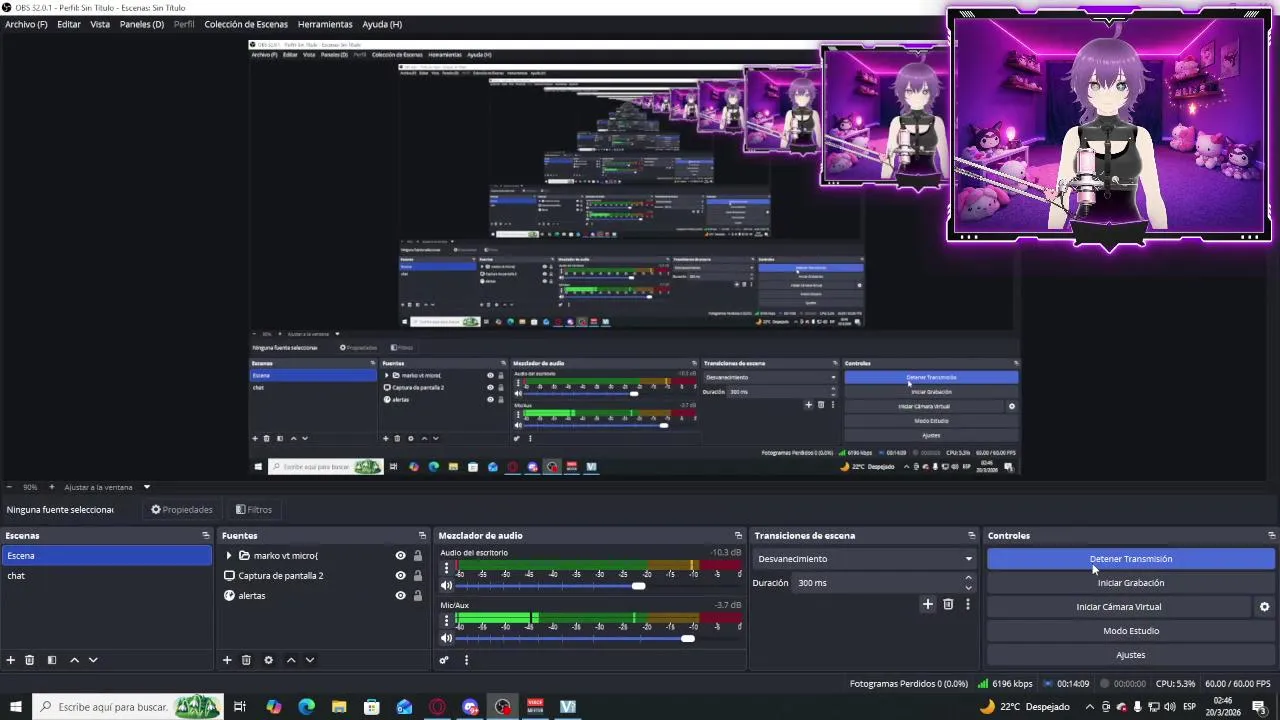Toggle lock on alertas source

pyautogui.click(x=418, y=596)
